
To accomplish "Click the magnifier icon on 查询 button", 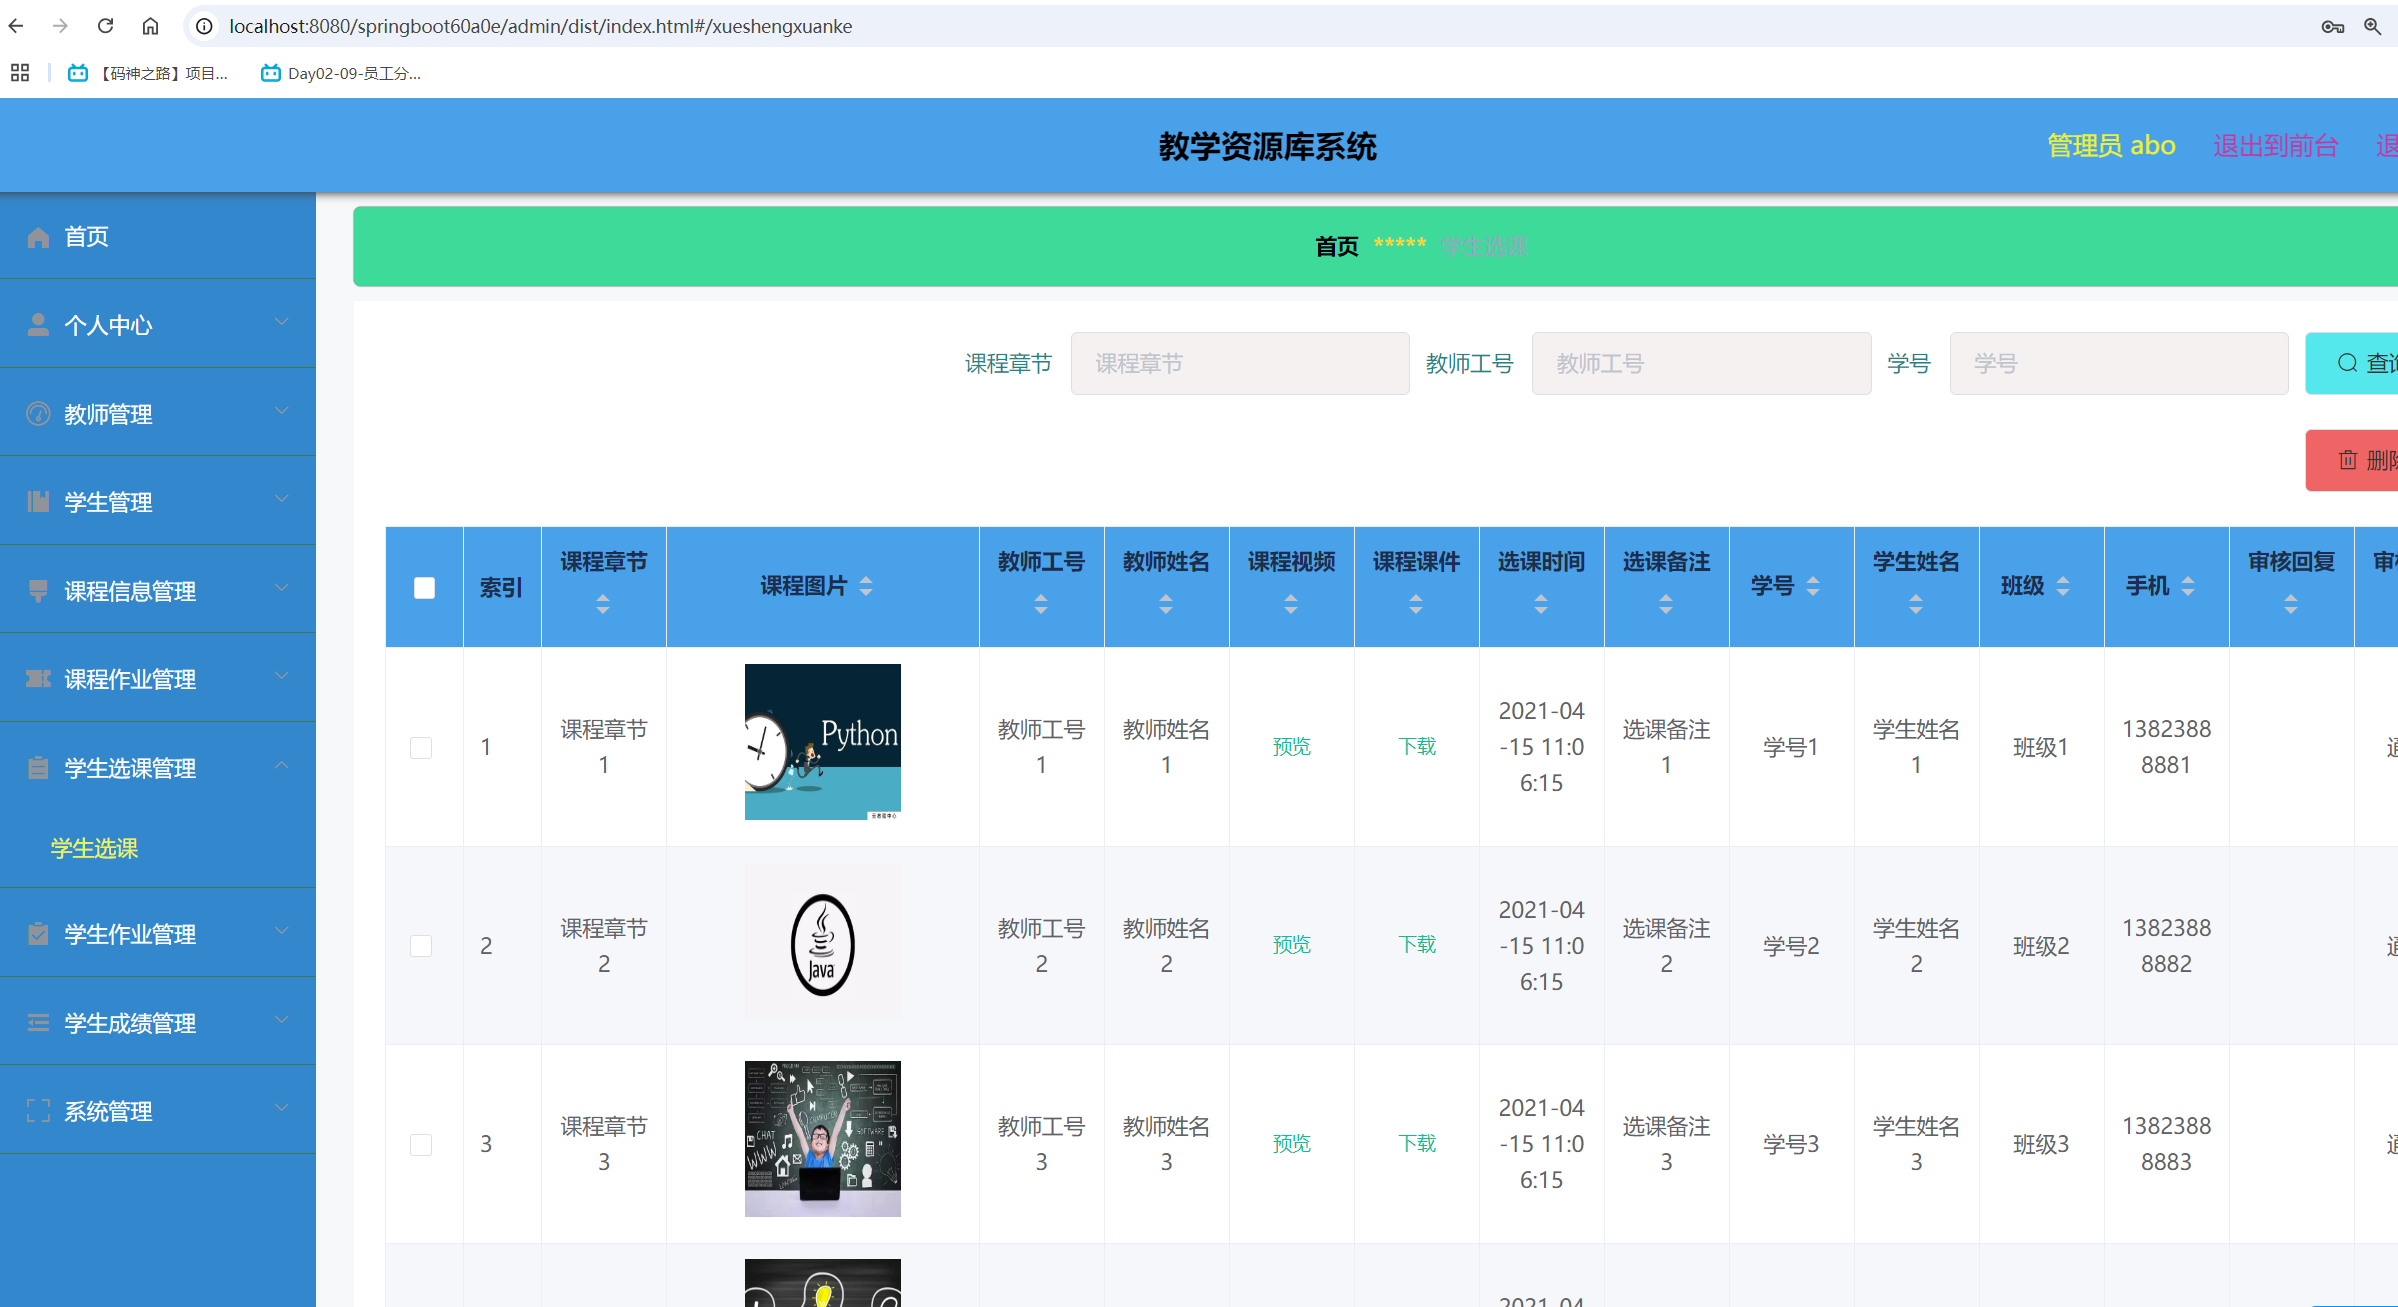I will pyautogui.click(x=2348, y=362).
